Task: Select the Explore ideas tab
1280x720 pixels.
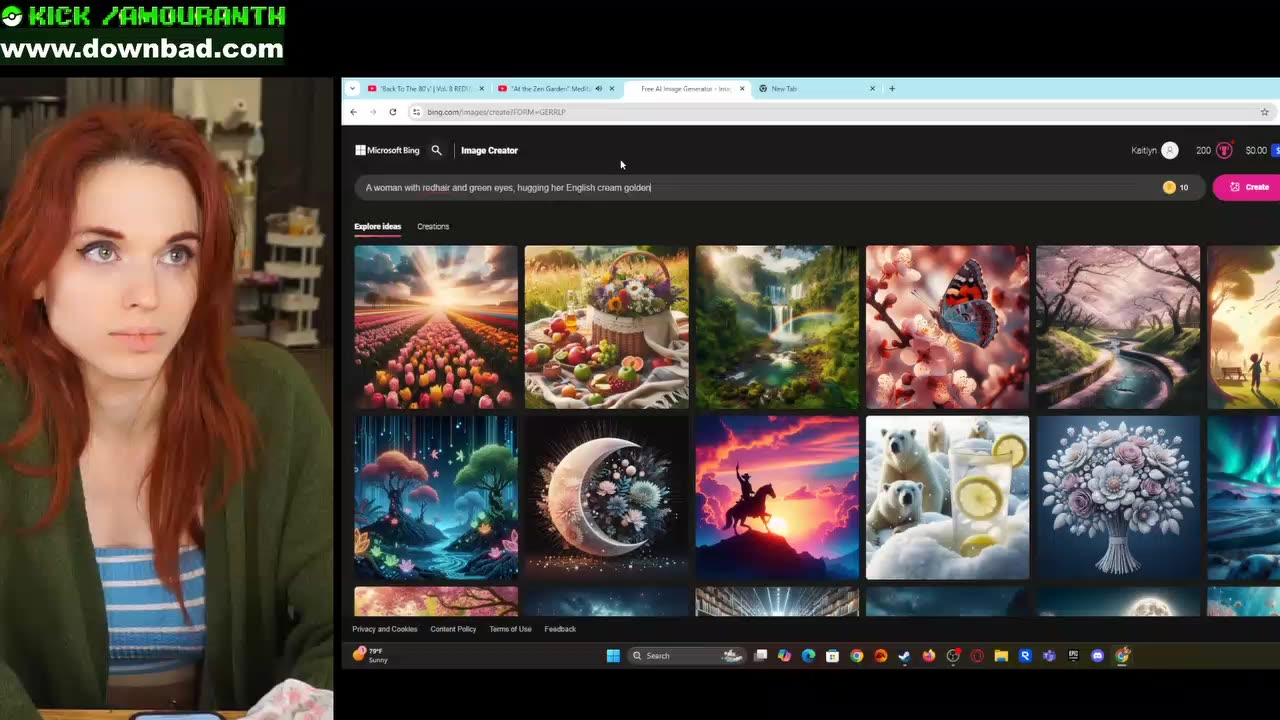Action: 377,226
